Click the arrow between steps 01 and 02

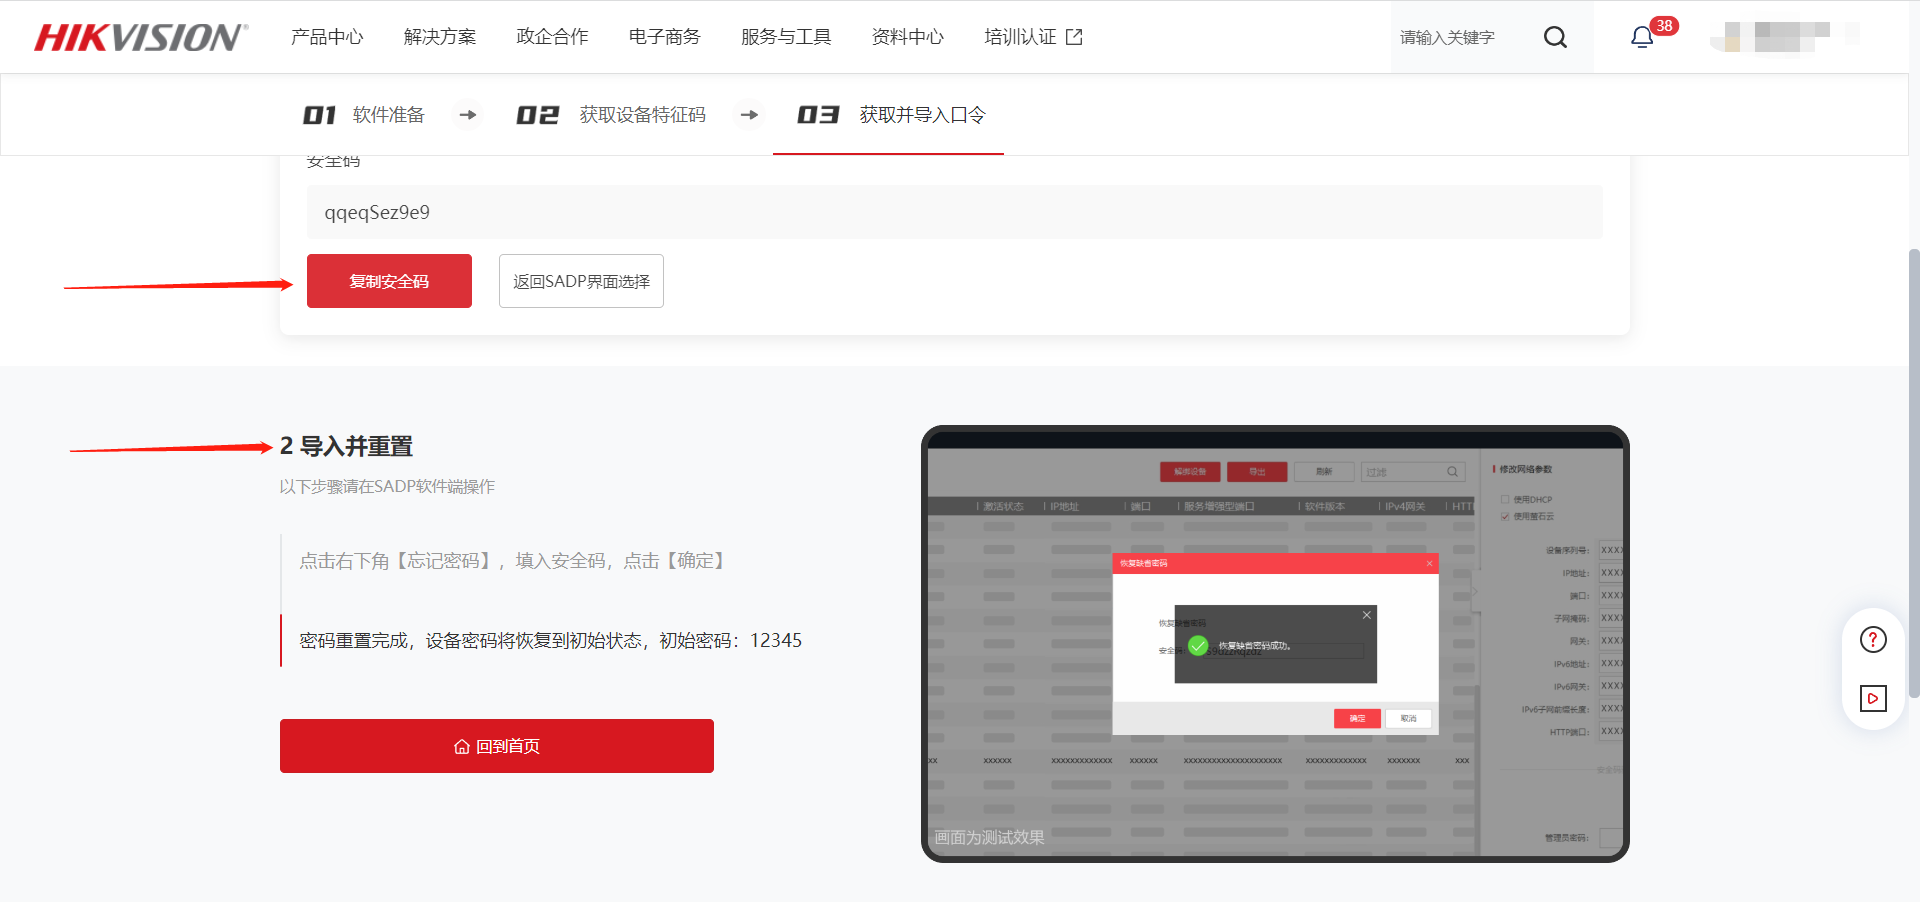tap(468, 115)
